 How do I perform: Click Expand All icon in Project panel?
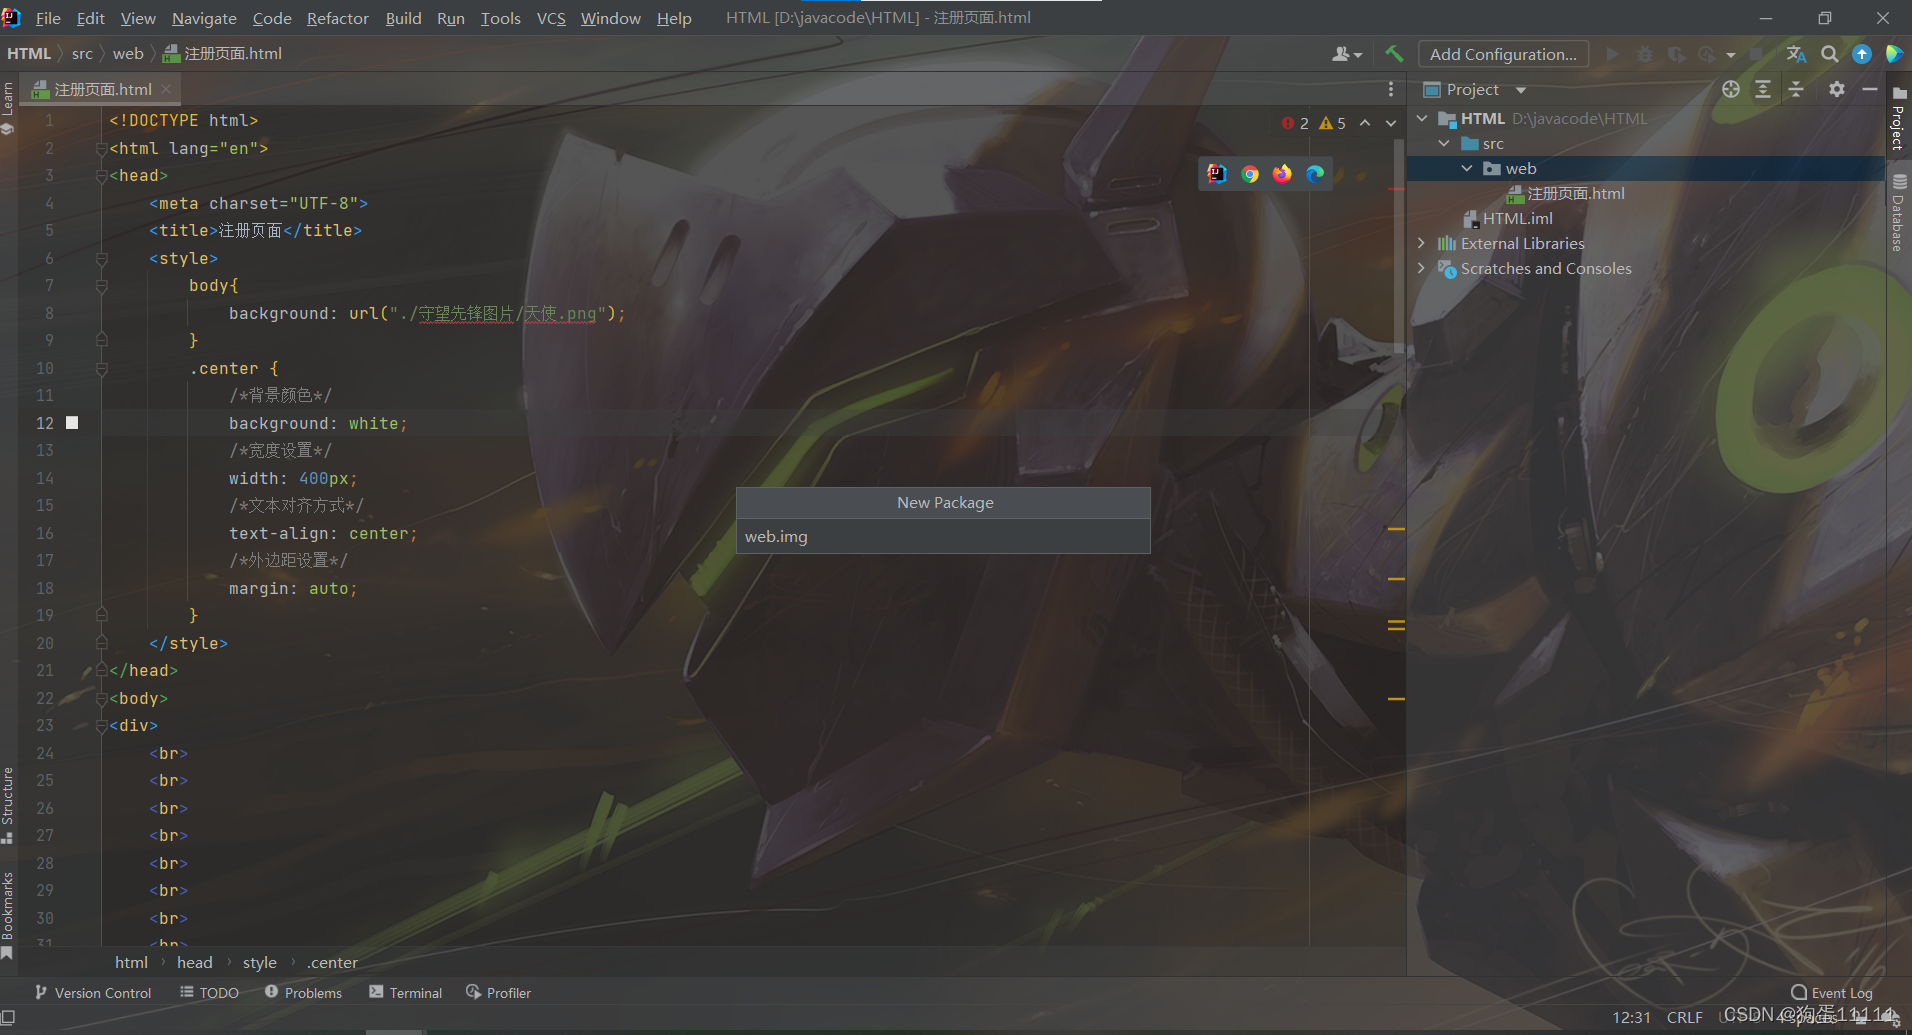pos(1763,89)
